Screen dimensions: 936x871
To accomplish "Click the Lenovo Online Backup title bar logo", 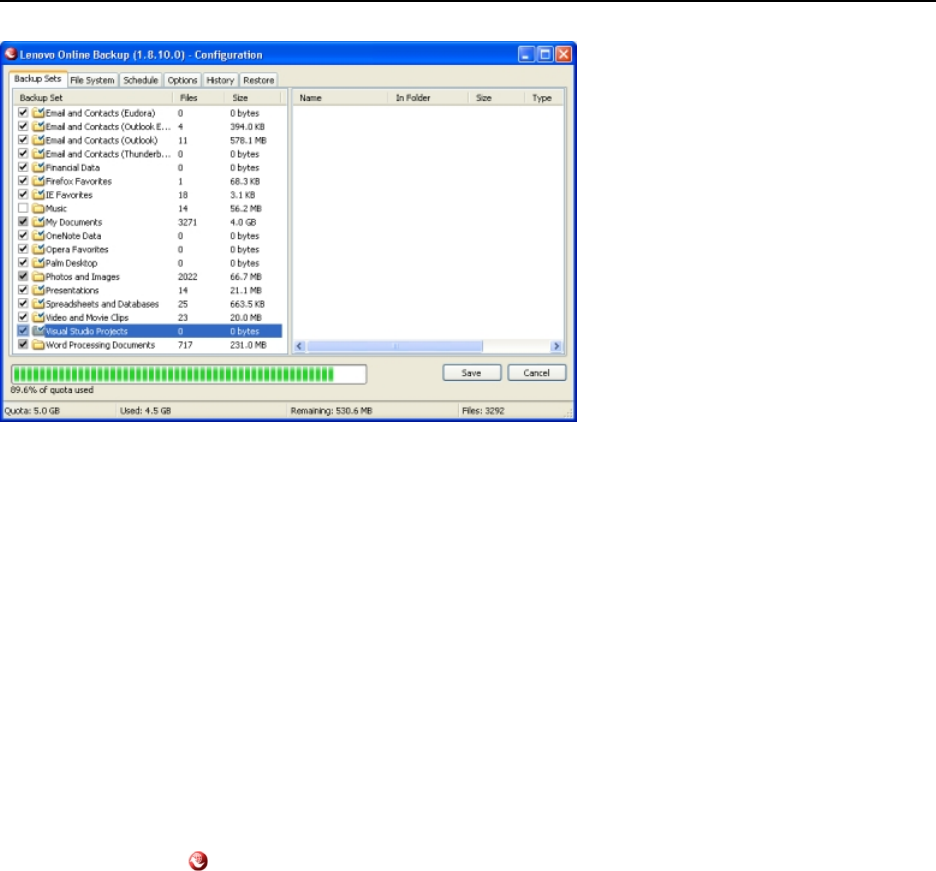I will [x=10, y=54].
